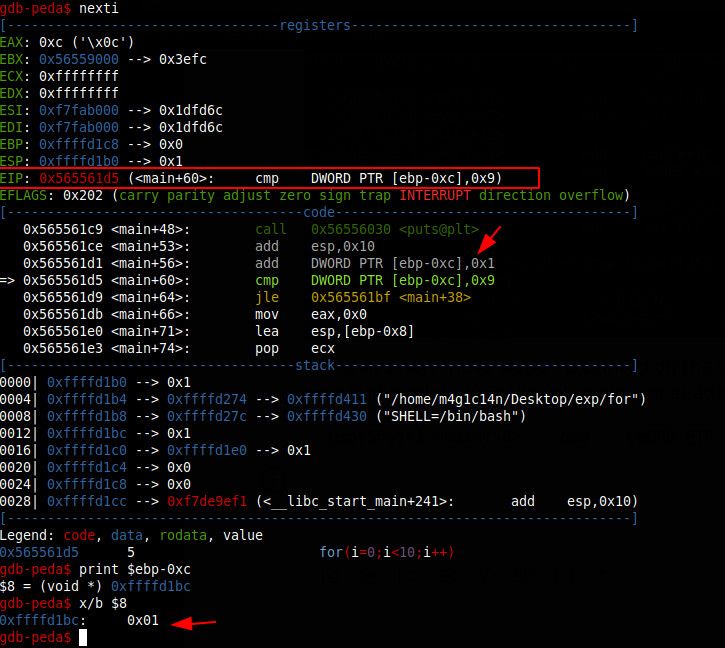
Task: Select the ESI address 0xf7fab000
Action: (x=79, y=111)
